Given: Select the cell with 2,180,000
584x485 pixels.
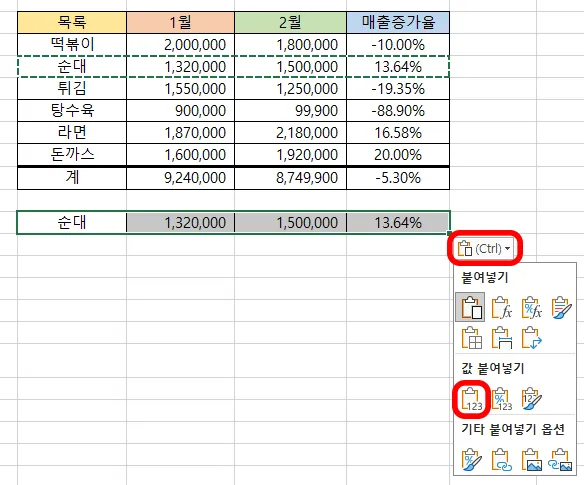Looking at the screenshot, I should click(290, 133).
